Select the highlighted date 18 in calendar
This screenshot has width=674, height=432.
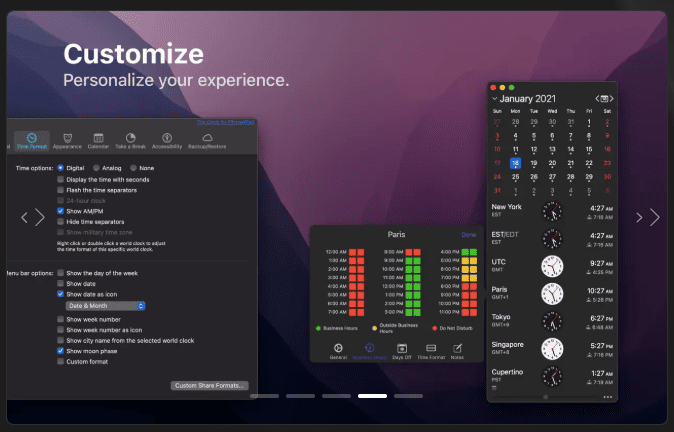(x=515, y=163)
